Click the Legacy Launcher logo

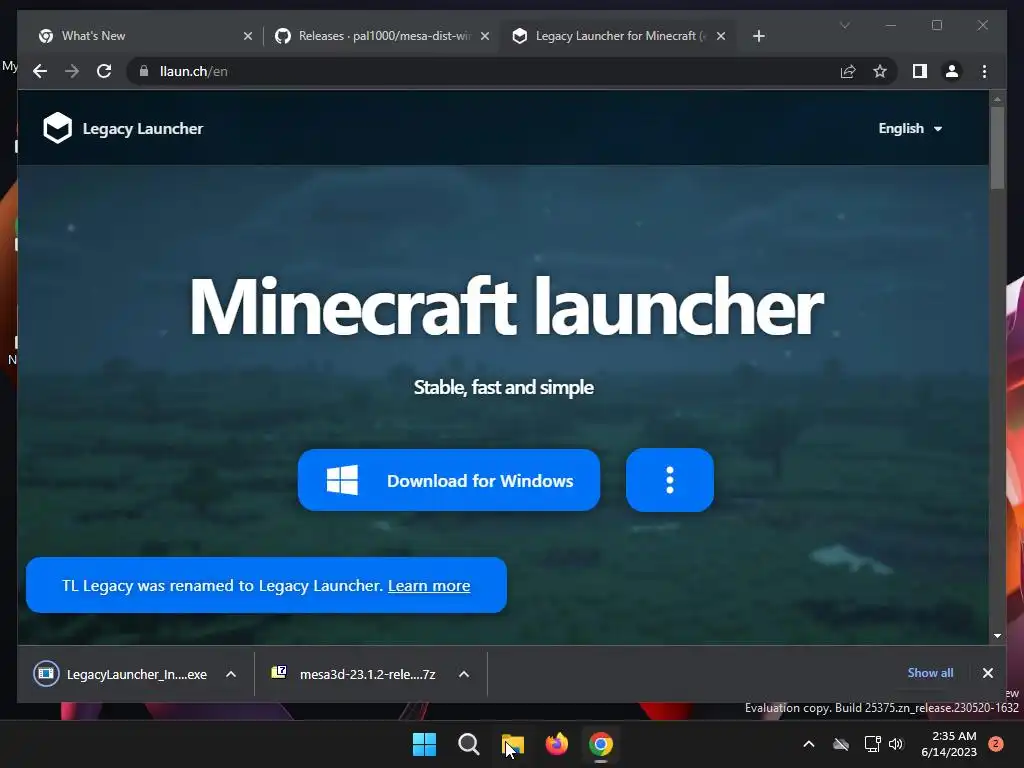(123, 128)
